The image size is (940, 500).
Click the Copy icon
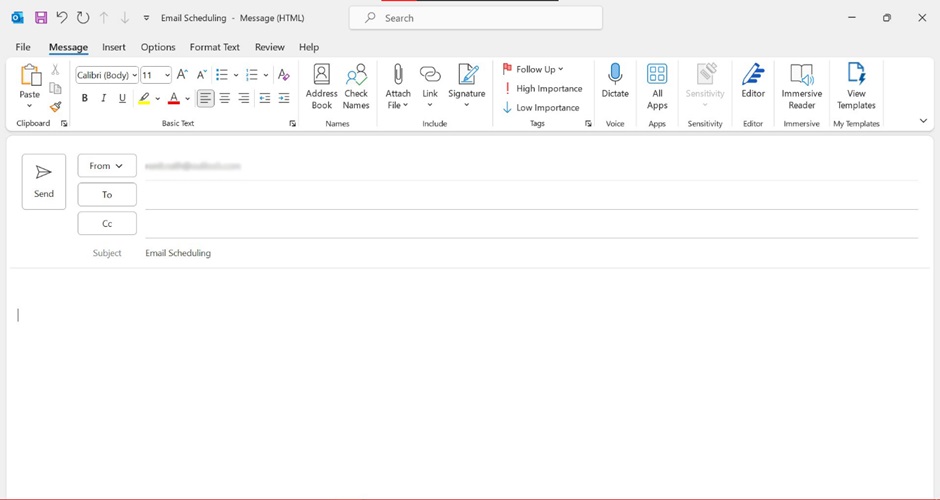point(55,88)
